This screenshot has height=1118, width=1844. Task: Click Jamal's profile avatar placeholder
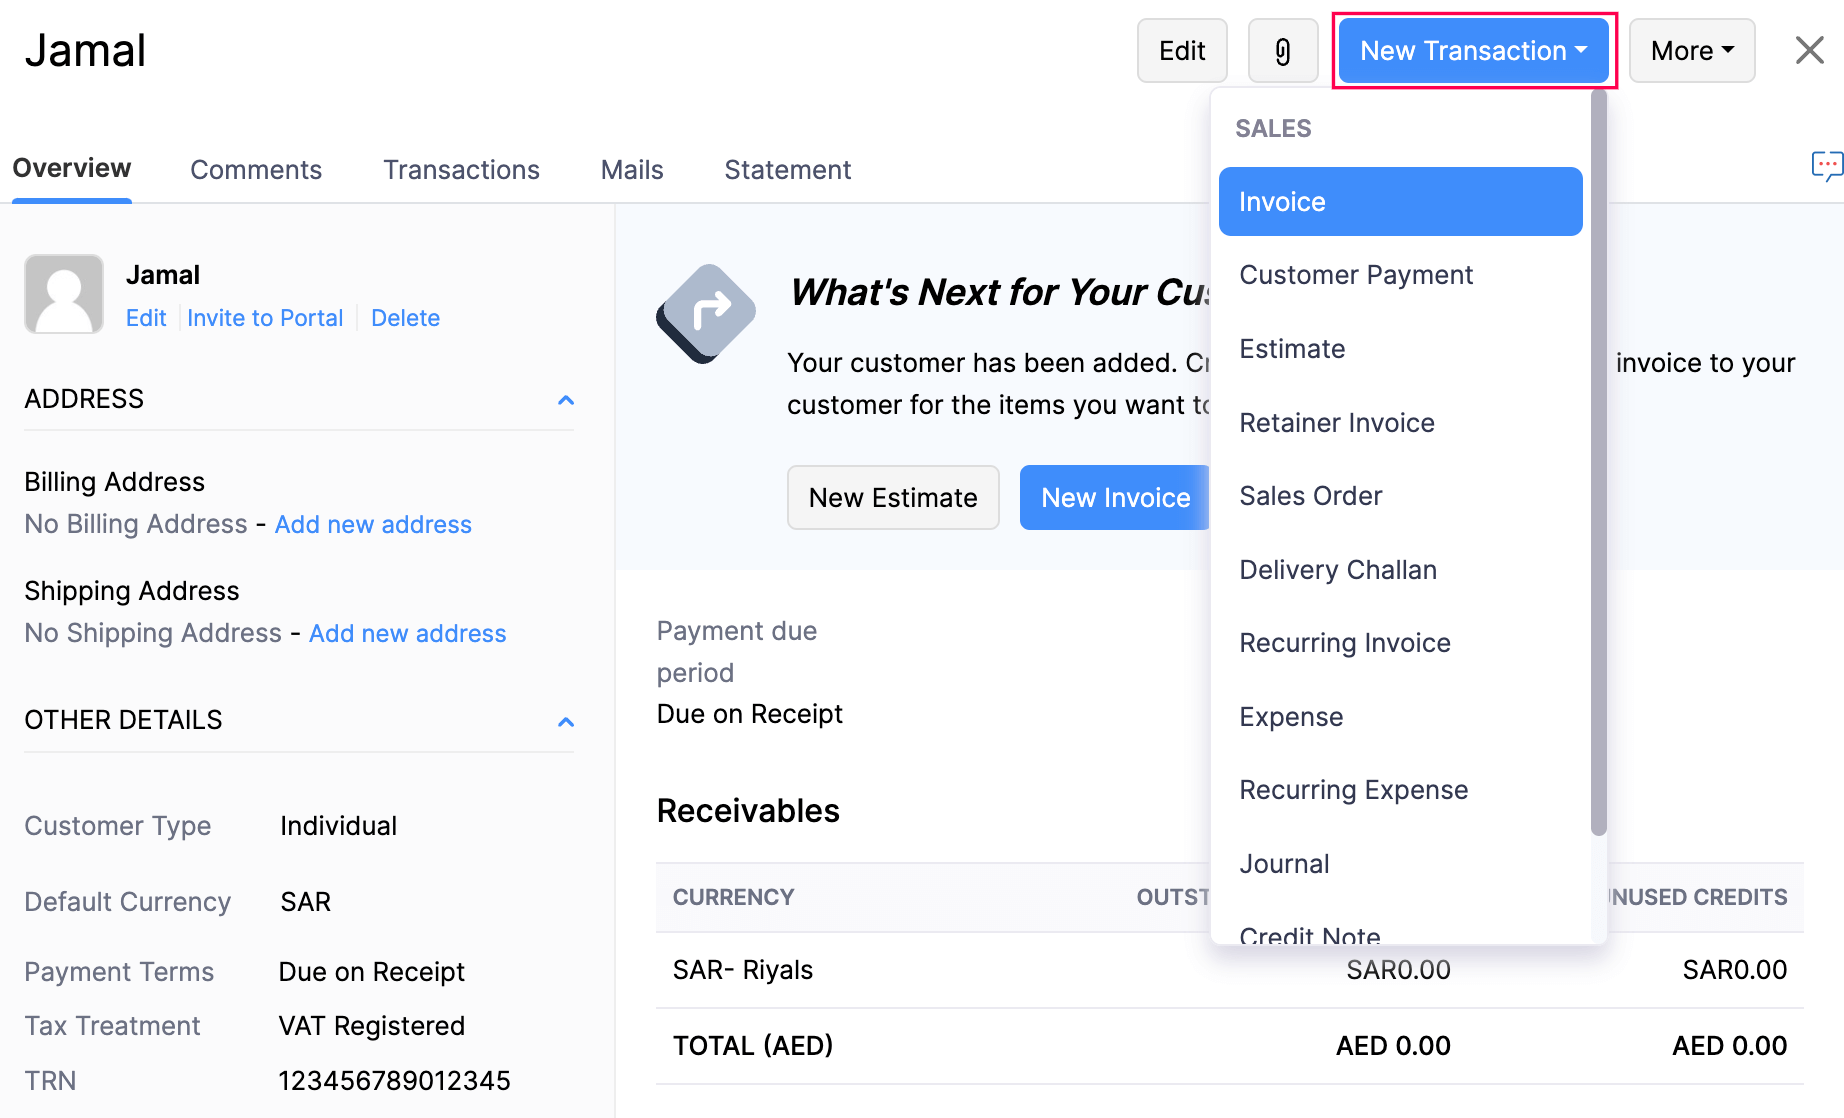click(x=64, y=294)
